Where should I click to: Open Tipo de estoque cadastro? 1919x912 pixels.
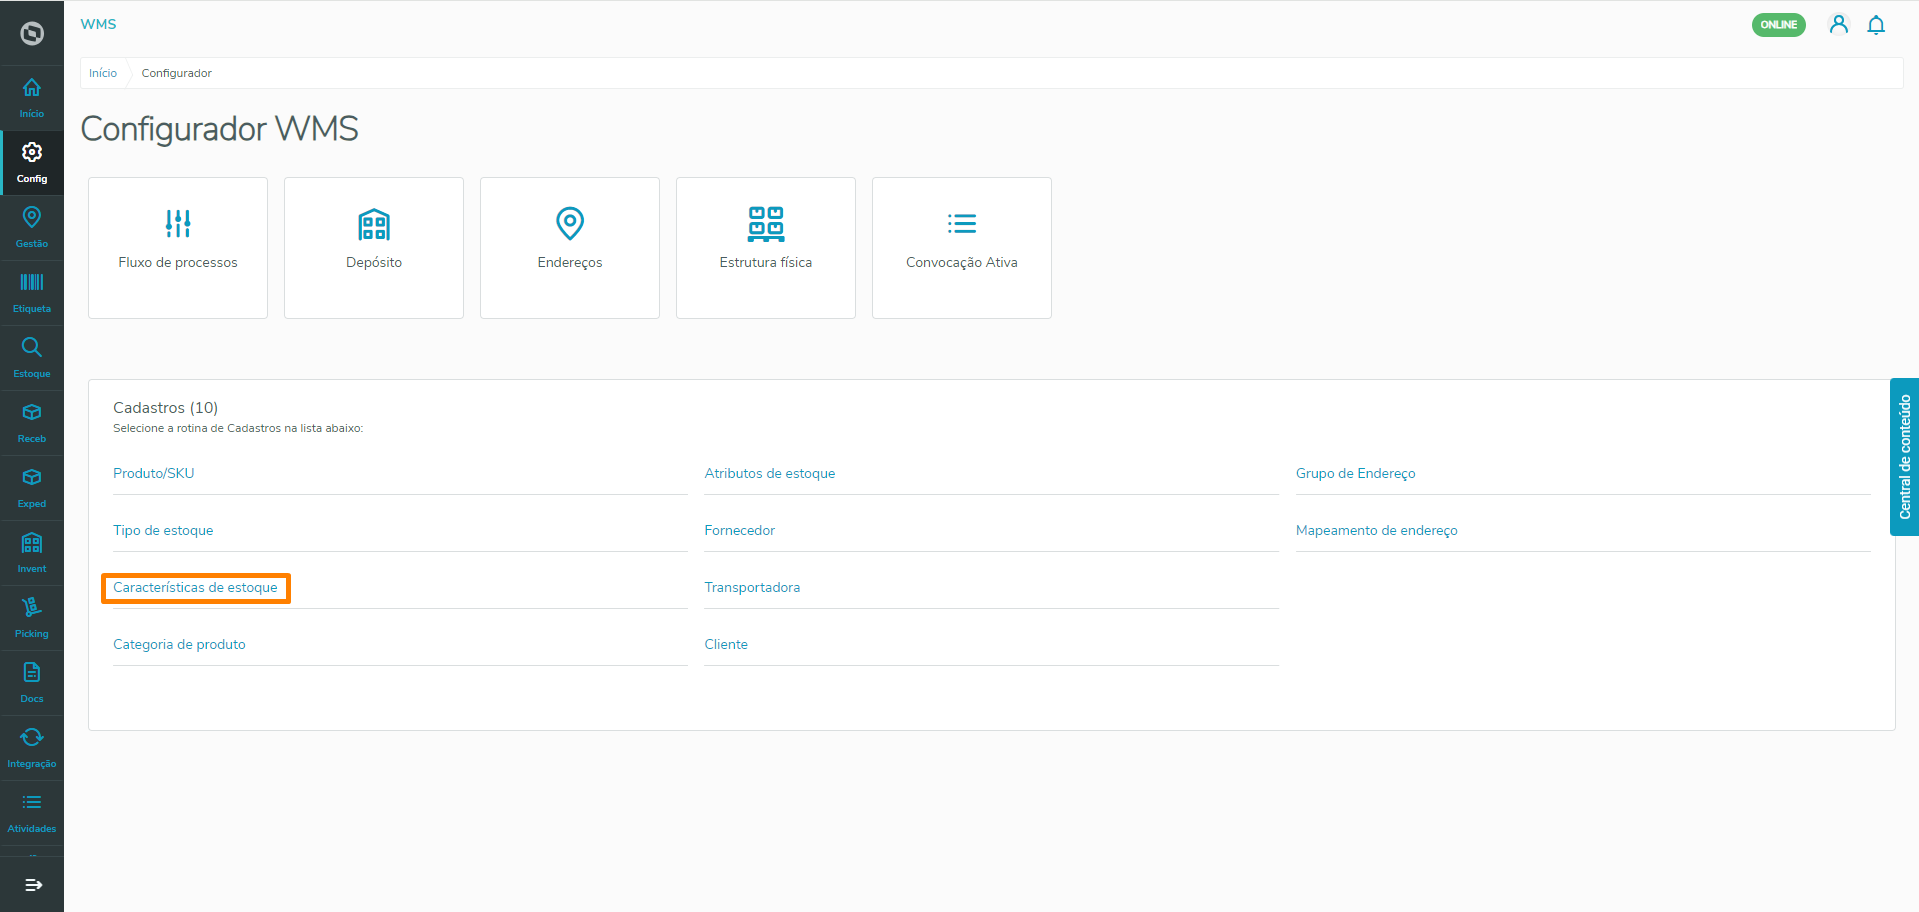(163, 530)
